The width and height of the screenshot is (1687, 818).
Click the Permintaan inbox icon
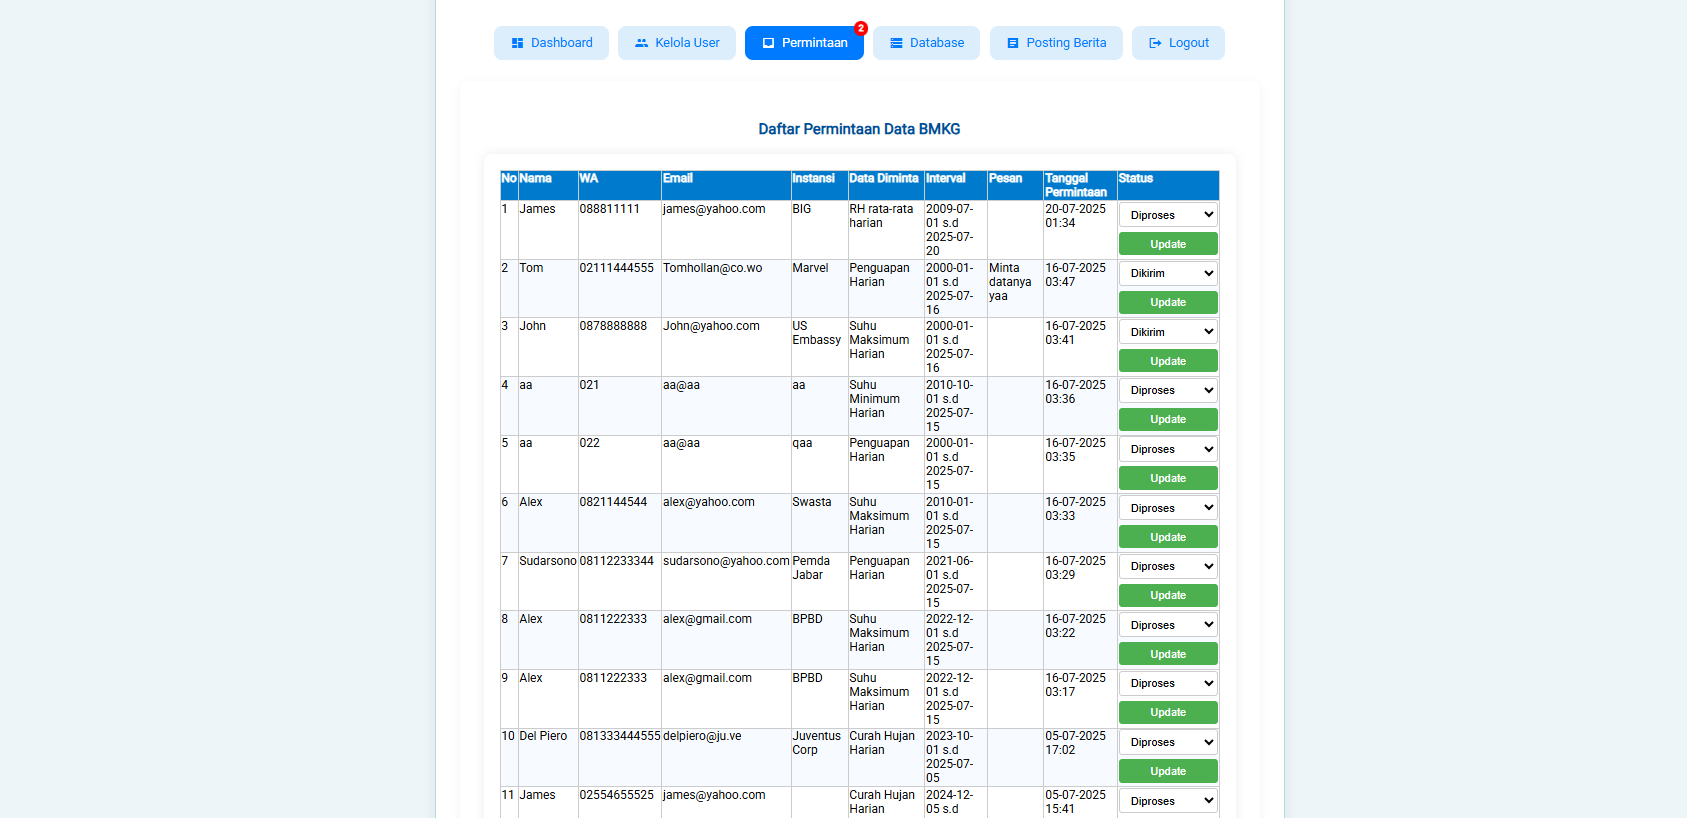[768, 43]
